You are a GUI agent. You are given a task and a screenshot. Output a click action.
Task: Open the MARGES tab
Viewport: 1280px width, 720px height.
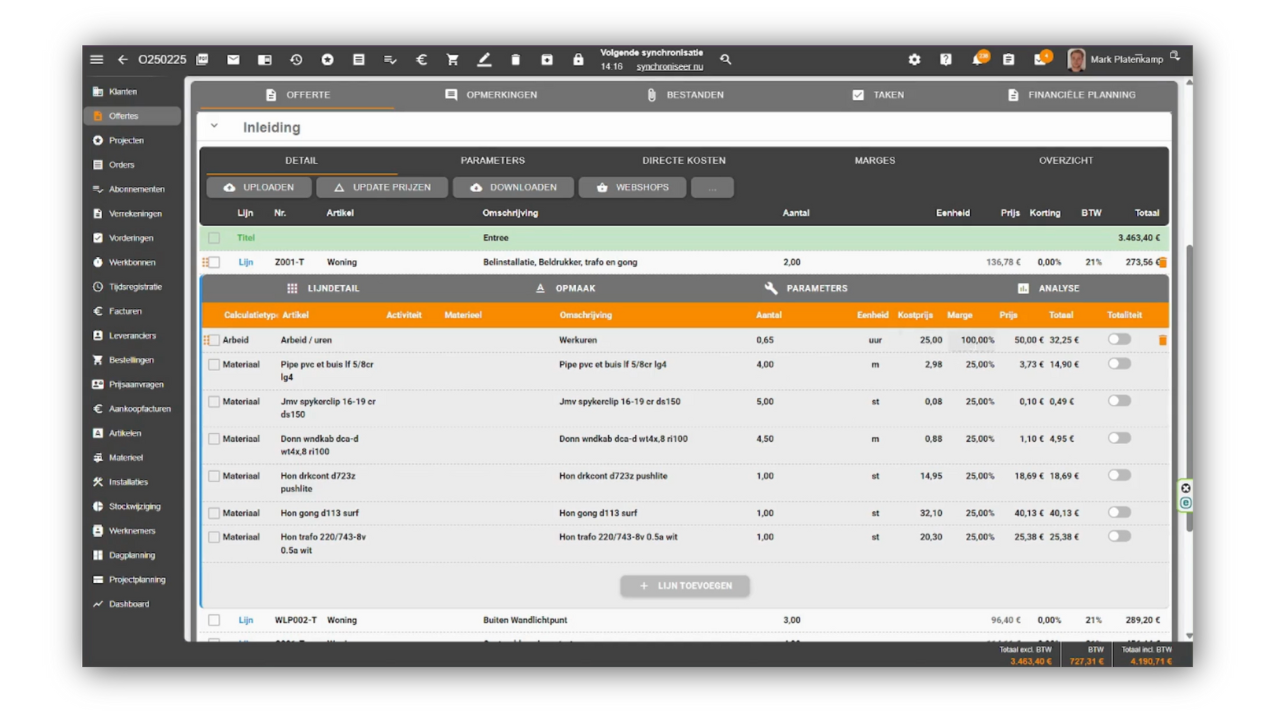[x=875, y=160]
